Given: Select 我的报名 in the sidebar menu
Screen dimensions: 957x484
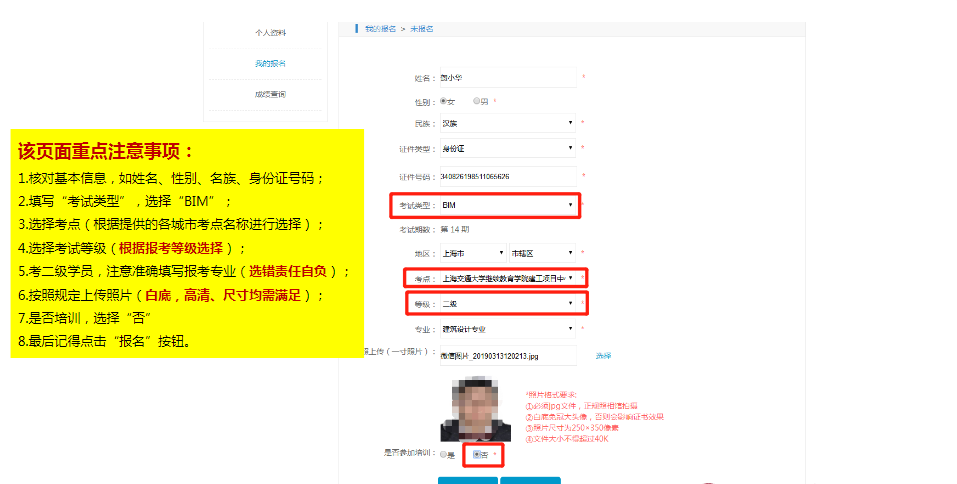Looking at the screenshot, I should point(270,64).
